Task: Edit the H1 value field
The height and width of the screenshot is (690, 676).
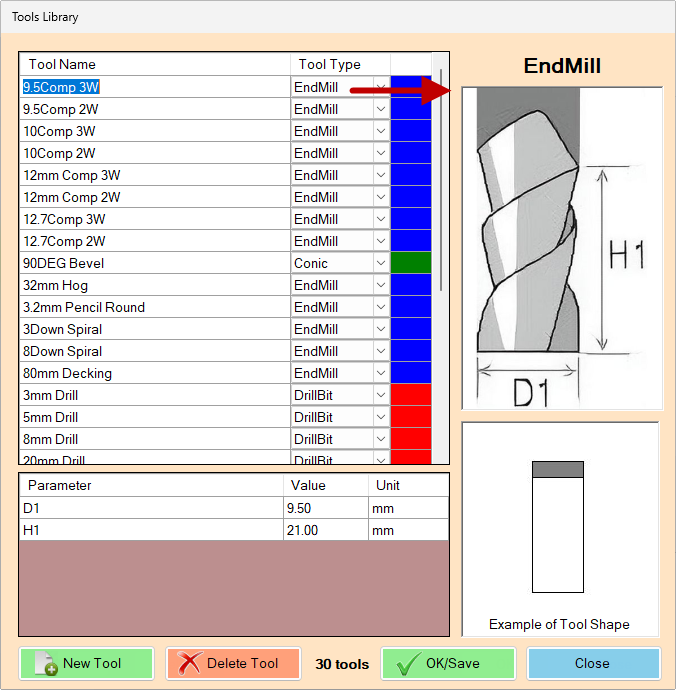Action: click(324, 530)
